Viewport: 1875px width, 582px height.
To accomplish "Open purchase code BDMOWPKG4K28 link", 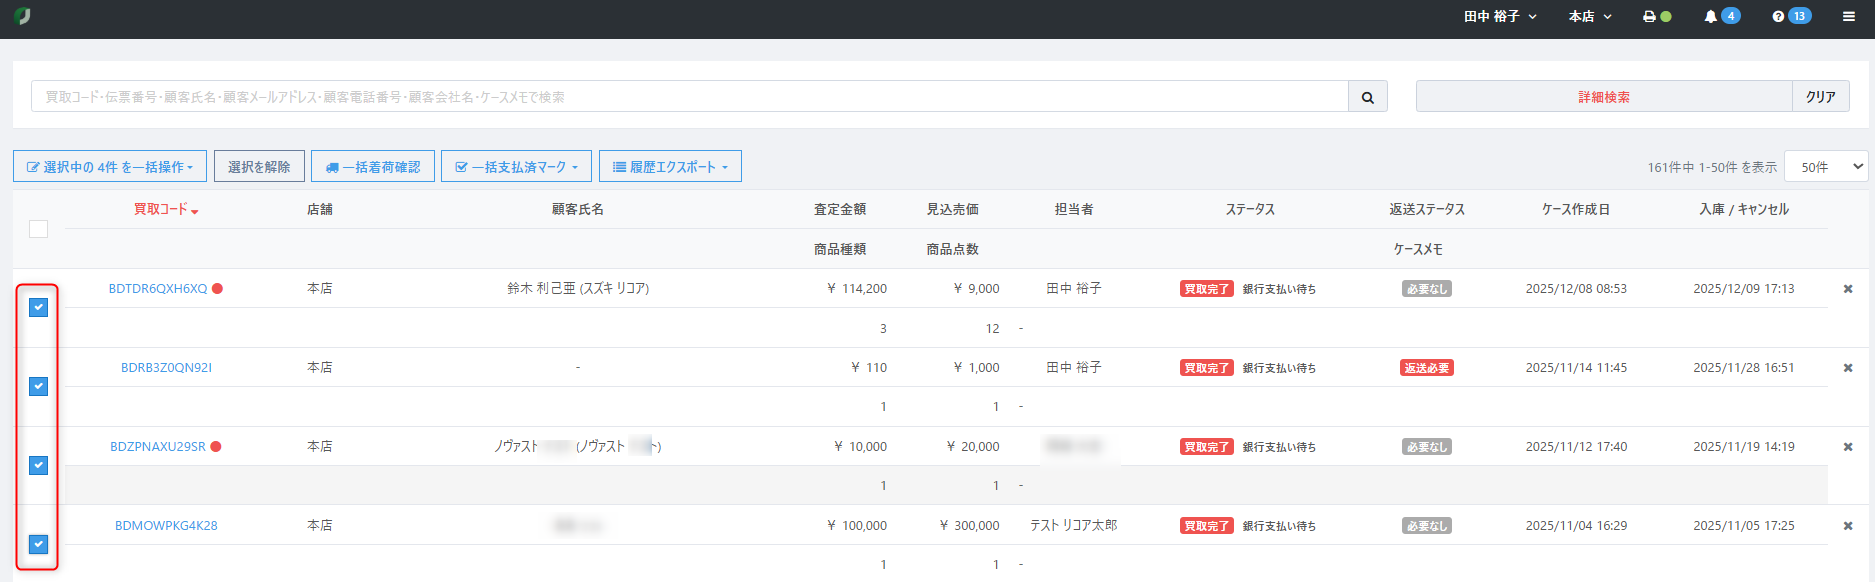I will click(166, 525).
